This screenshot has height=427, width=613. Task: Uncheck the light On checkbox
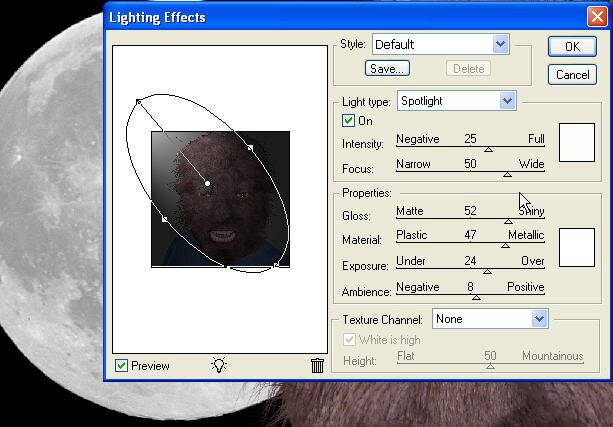point(348,120)
